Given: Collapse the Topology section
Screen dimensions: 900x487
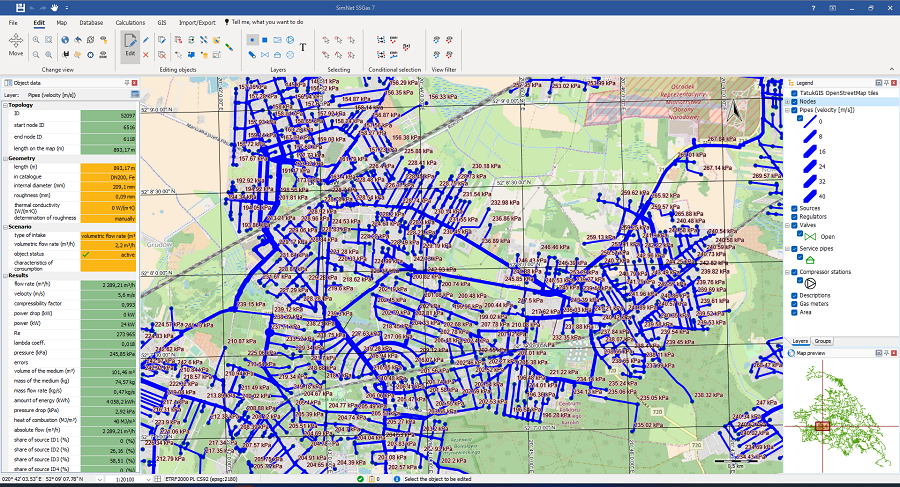Looking at the screenshot, I should click(5, 106).
